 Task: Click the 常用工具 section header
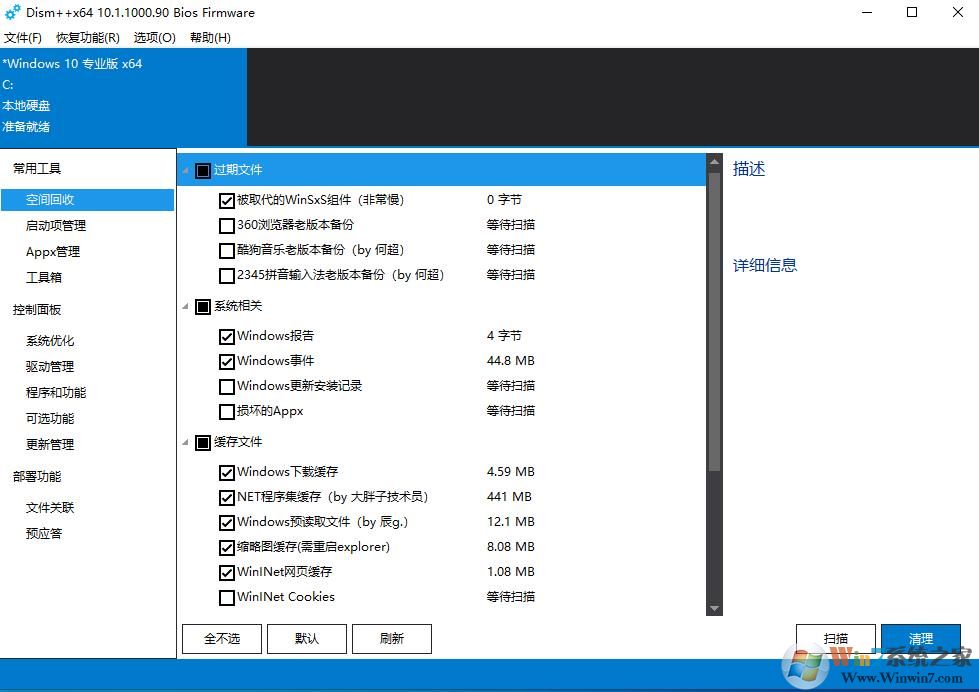point(37,169)
